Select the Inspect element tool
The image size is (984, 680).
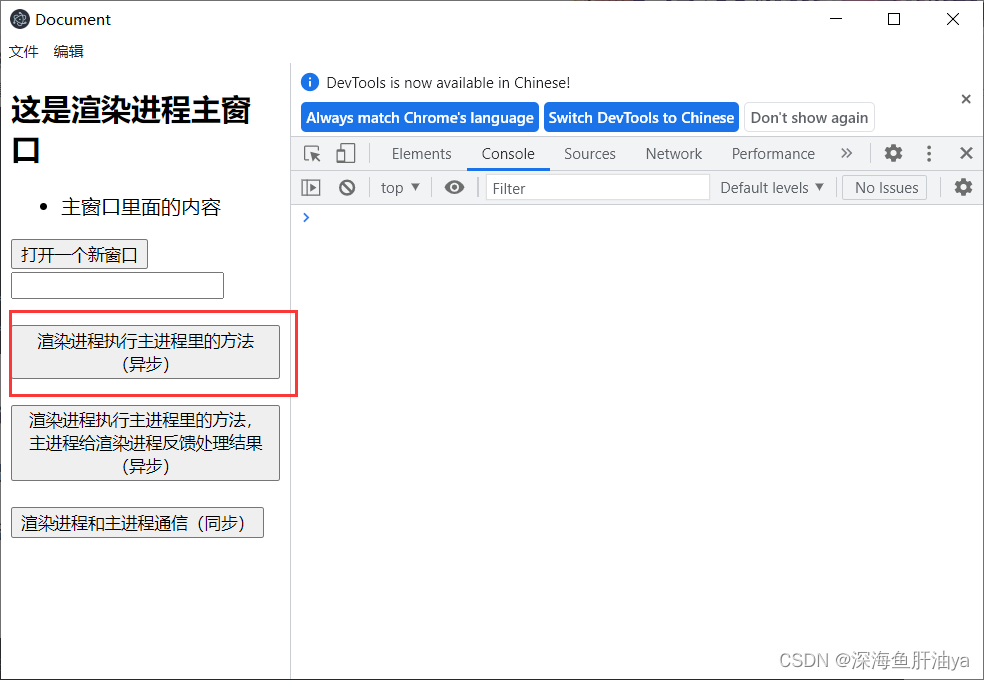(311, 153)
